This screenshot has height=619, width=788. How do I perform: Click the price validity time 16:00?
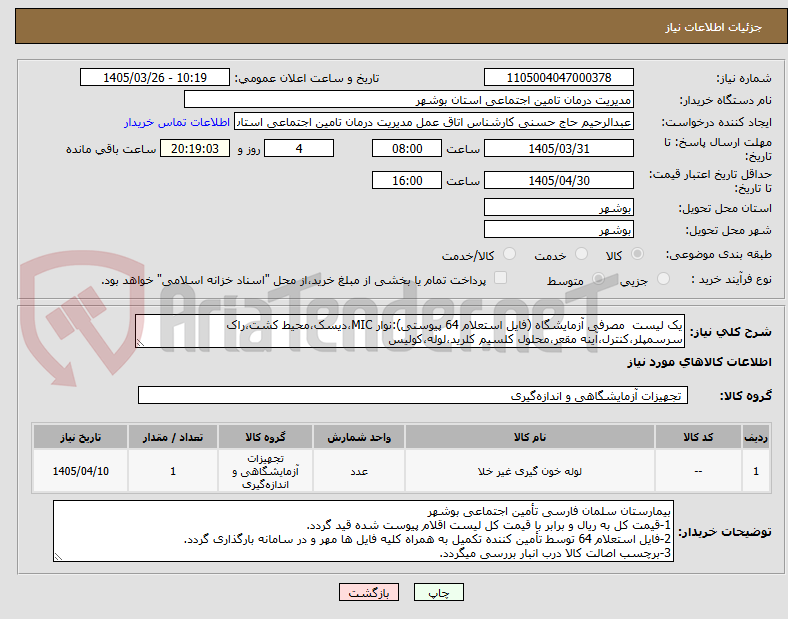coord(407,180)
